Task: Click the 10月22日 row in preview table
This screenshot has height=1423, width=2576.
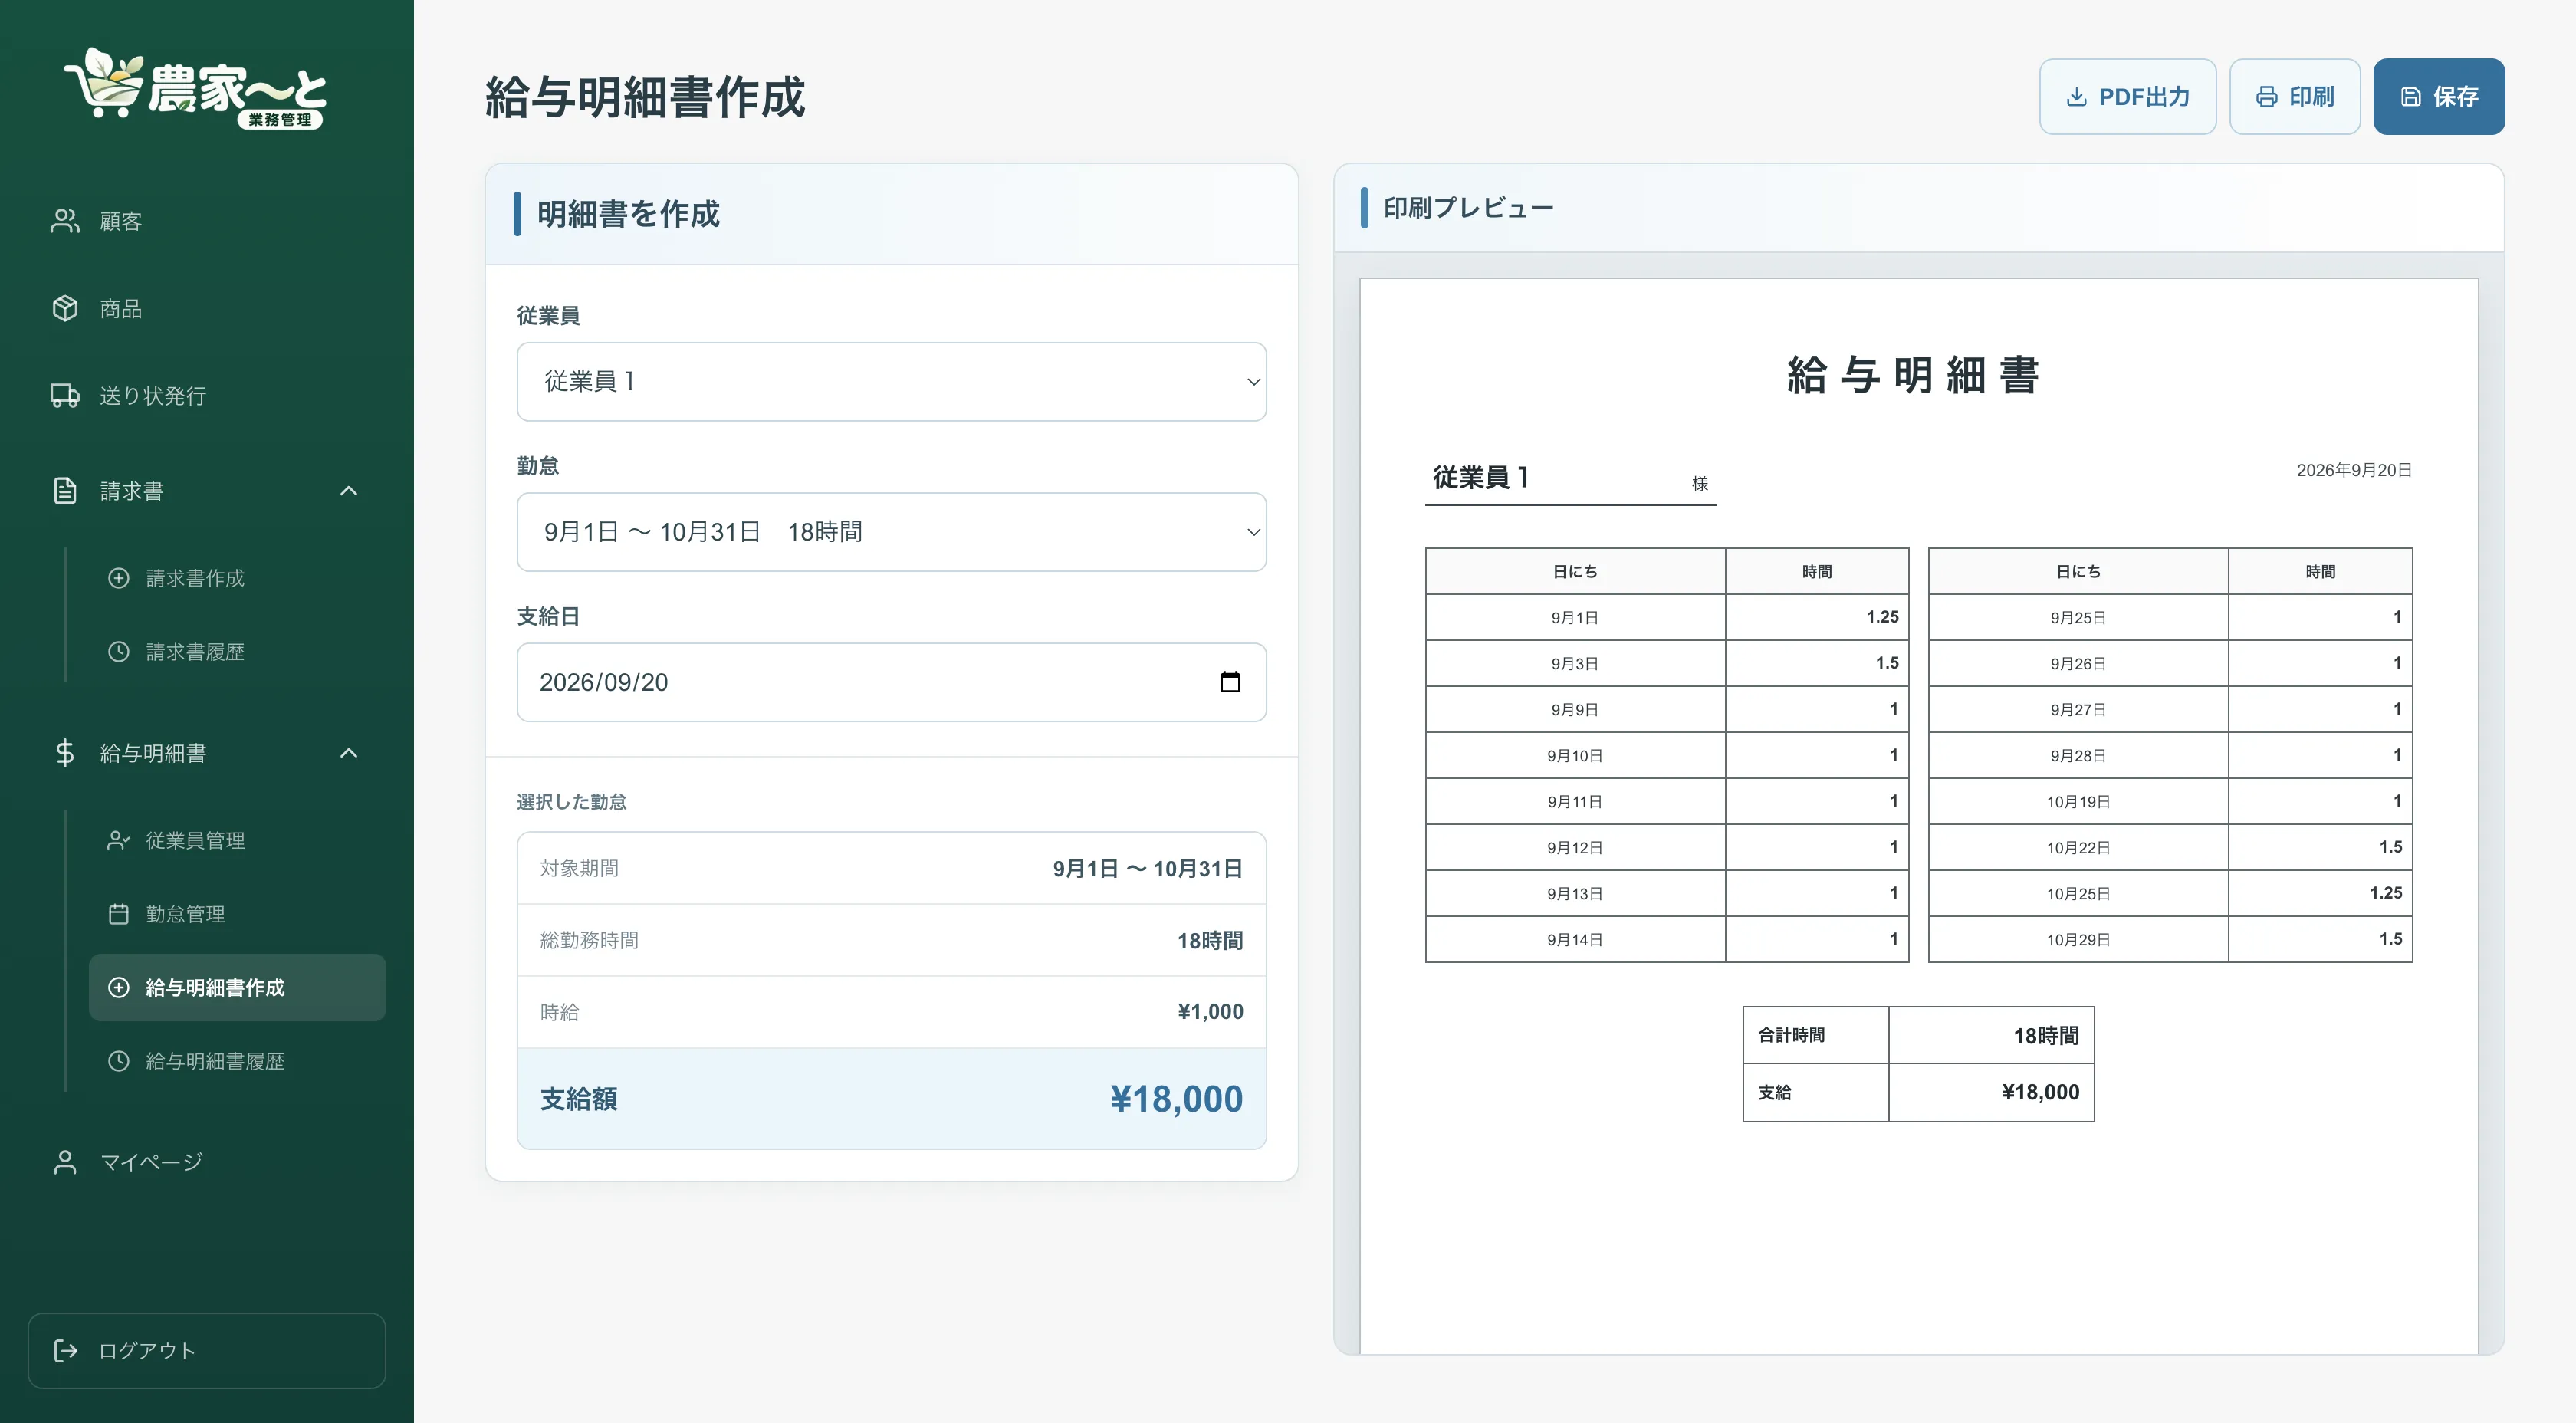Action: 2170,847
